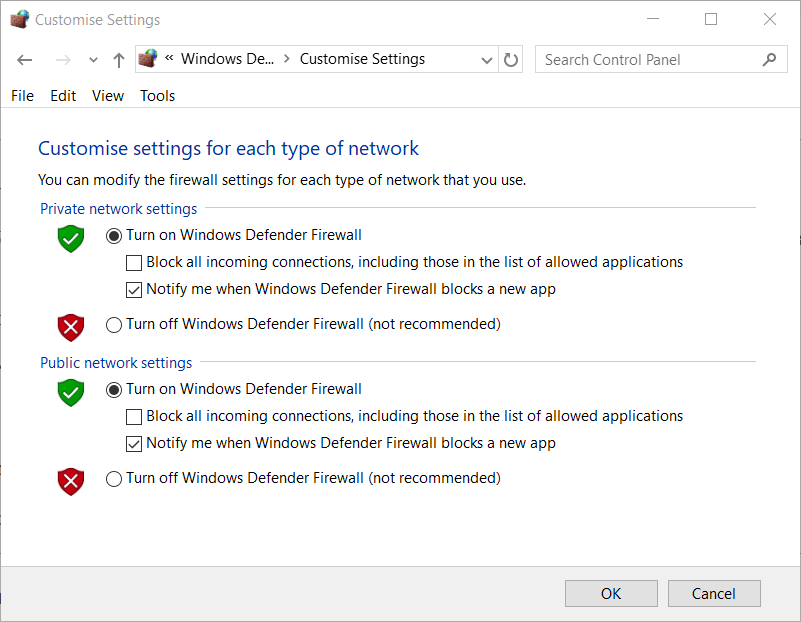The height and width of the screenshot is (622, 801).
Task: Click the Refresh icon beside the address bar
Action: point(510,59)
